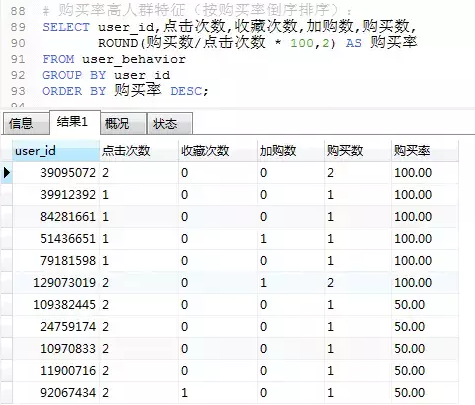Screen dimensions: 475x405
Task: Click 购买数 value in row 11900716
Action: [x=358, y=371]
